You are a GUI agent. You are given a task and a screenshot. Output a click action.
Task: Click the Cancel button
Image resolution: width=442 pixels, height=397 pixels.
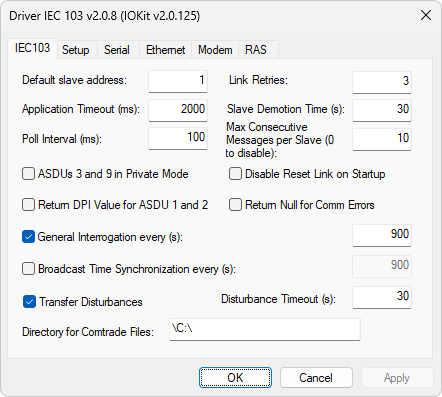click(316, 378)
